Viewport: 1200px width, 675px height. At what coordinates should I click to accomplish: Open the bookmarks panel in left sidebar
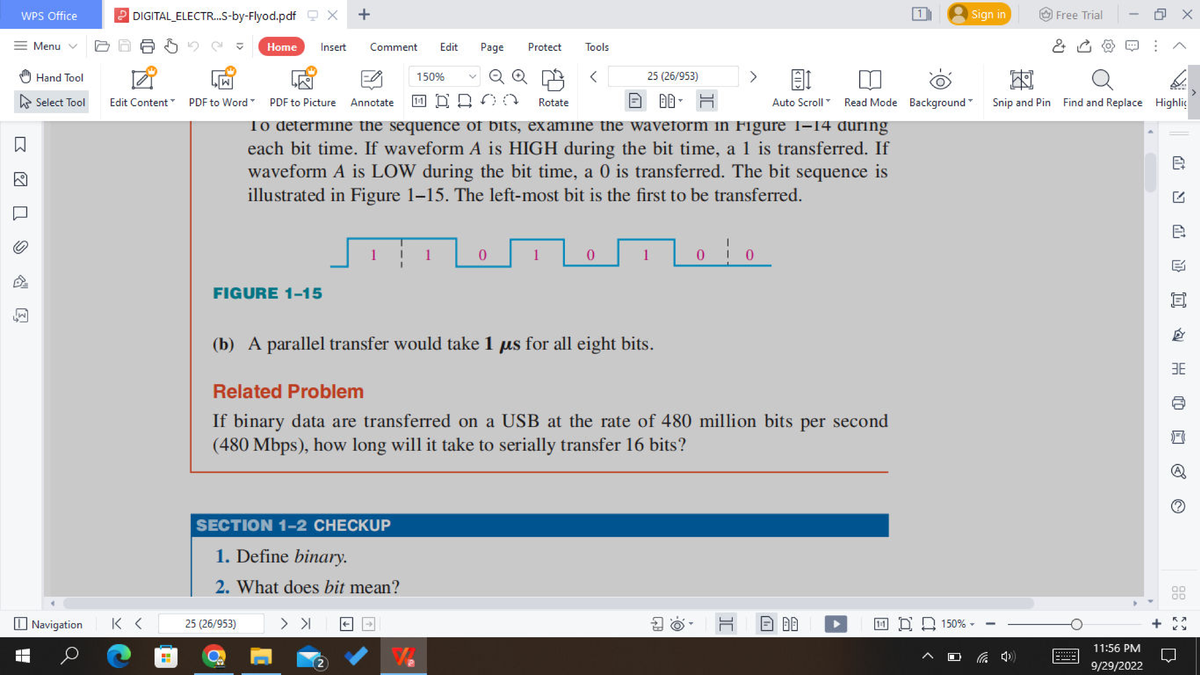coord(18,143)
